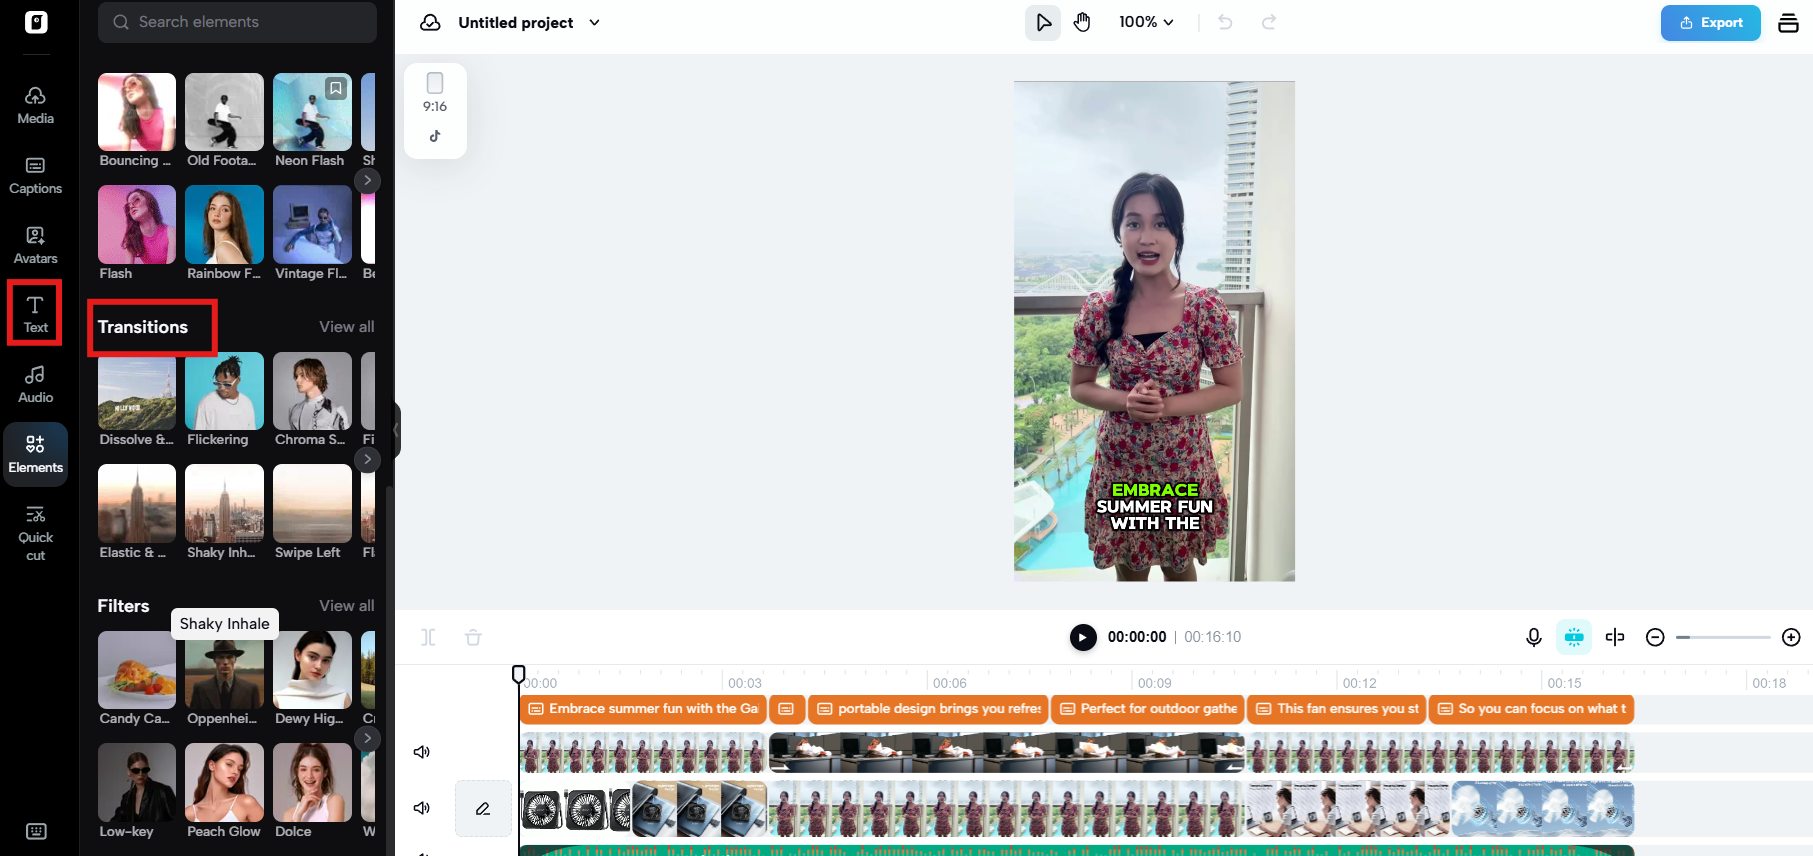Select the Dewy Highlight filter
Viewport: 1813px width, 856px height.
click(x=312, y=670)
